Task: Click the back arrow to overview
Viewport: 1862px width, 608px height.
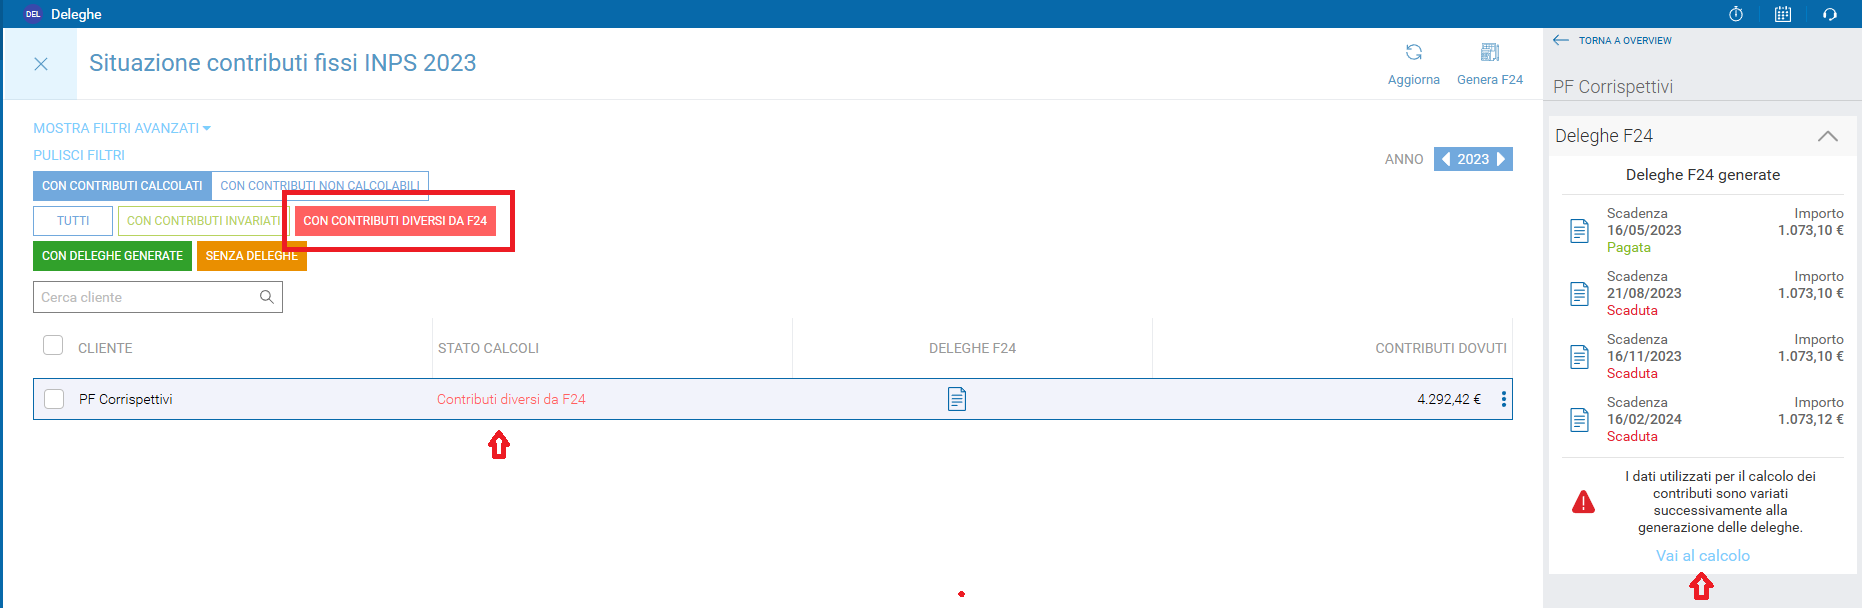Action: (1561, 40)
